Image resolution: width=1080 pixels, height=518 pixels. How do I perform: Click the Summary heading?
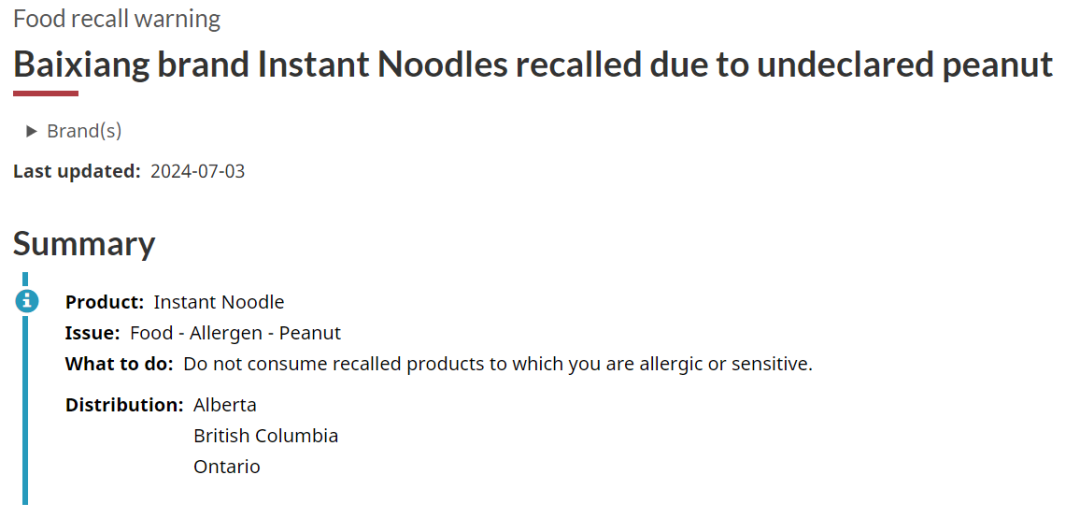84,244
